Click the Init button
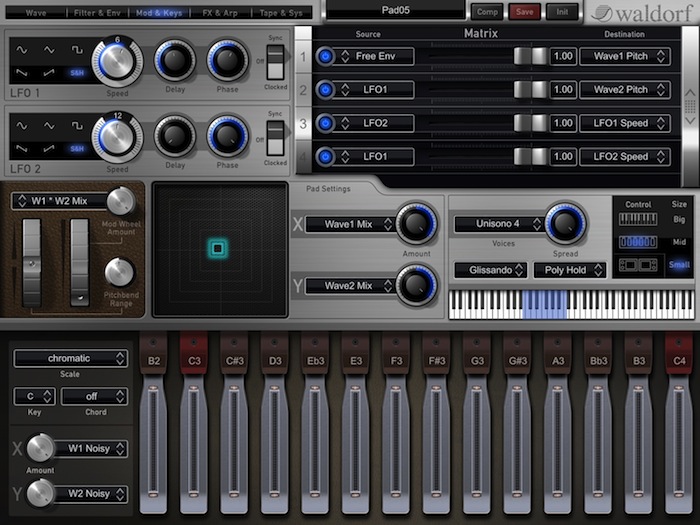Screen dimensions: 700x525 pos(562,12)
